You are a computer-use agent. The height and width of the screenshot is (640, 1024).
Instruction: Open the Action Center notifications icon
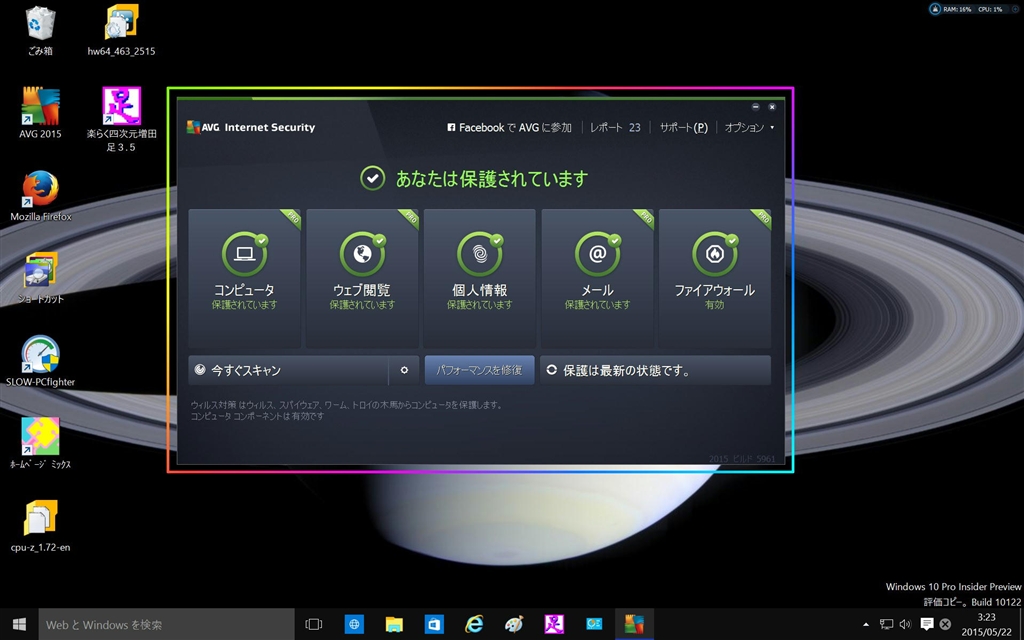927,624
